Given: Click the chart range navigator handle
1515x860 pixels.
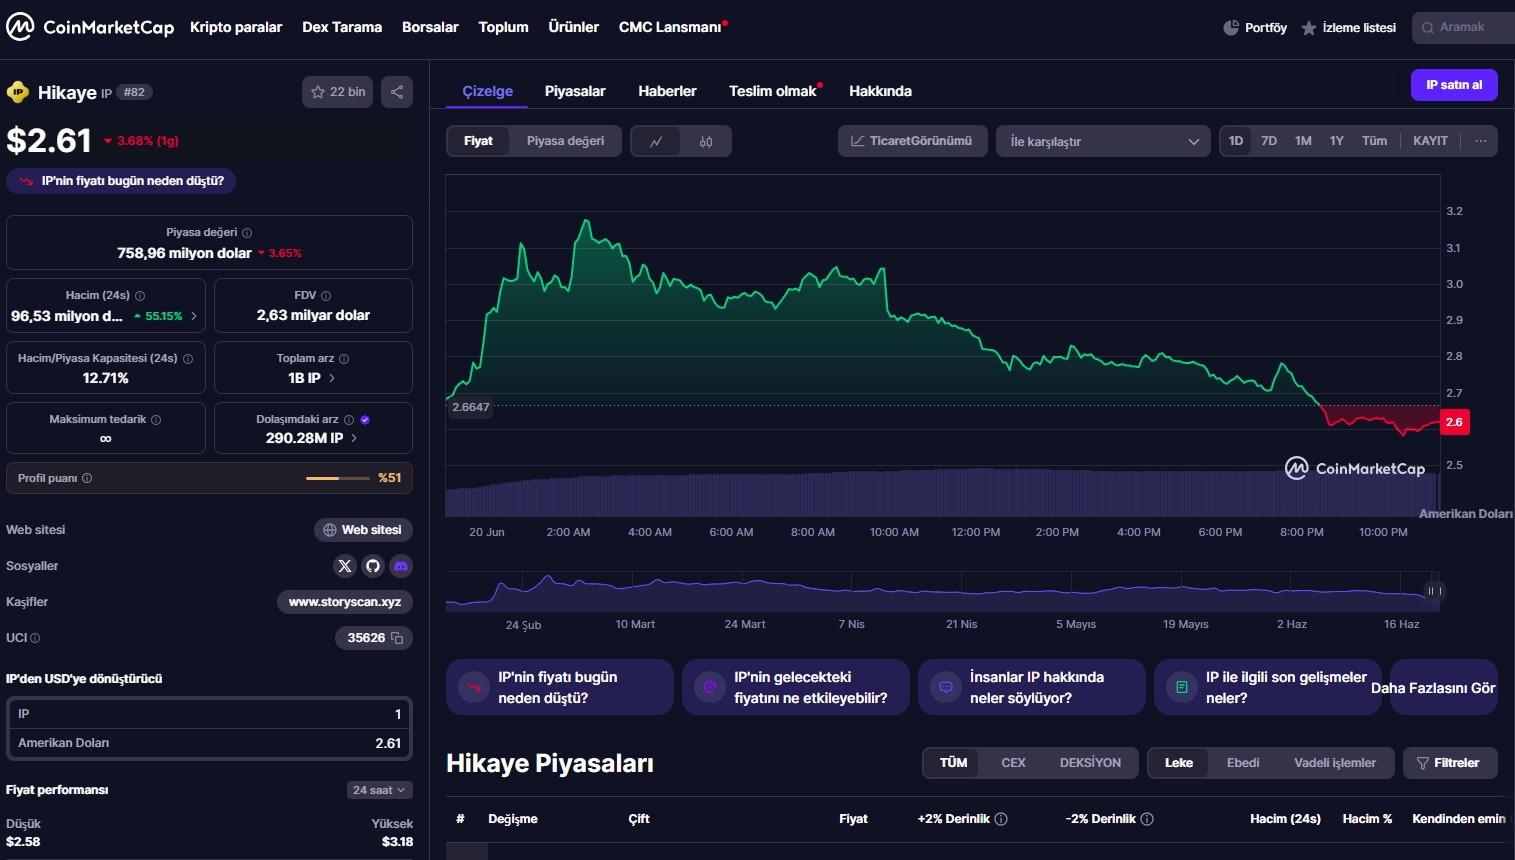Looking at the screenshot, I should (1434, 591).
